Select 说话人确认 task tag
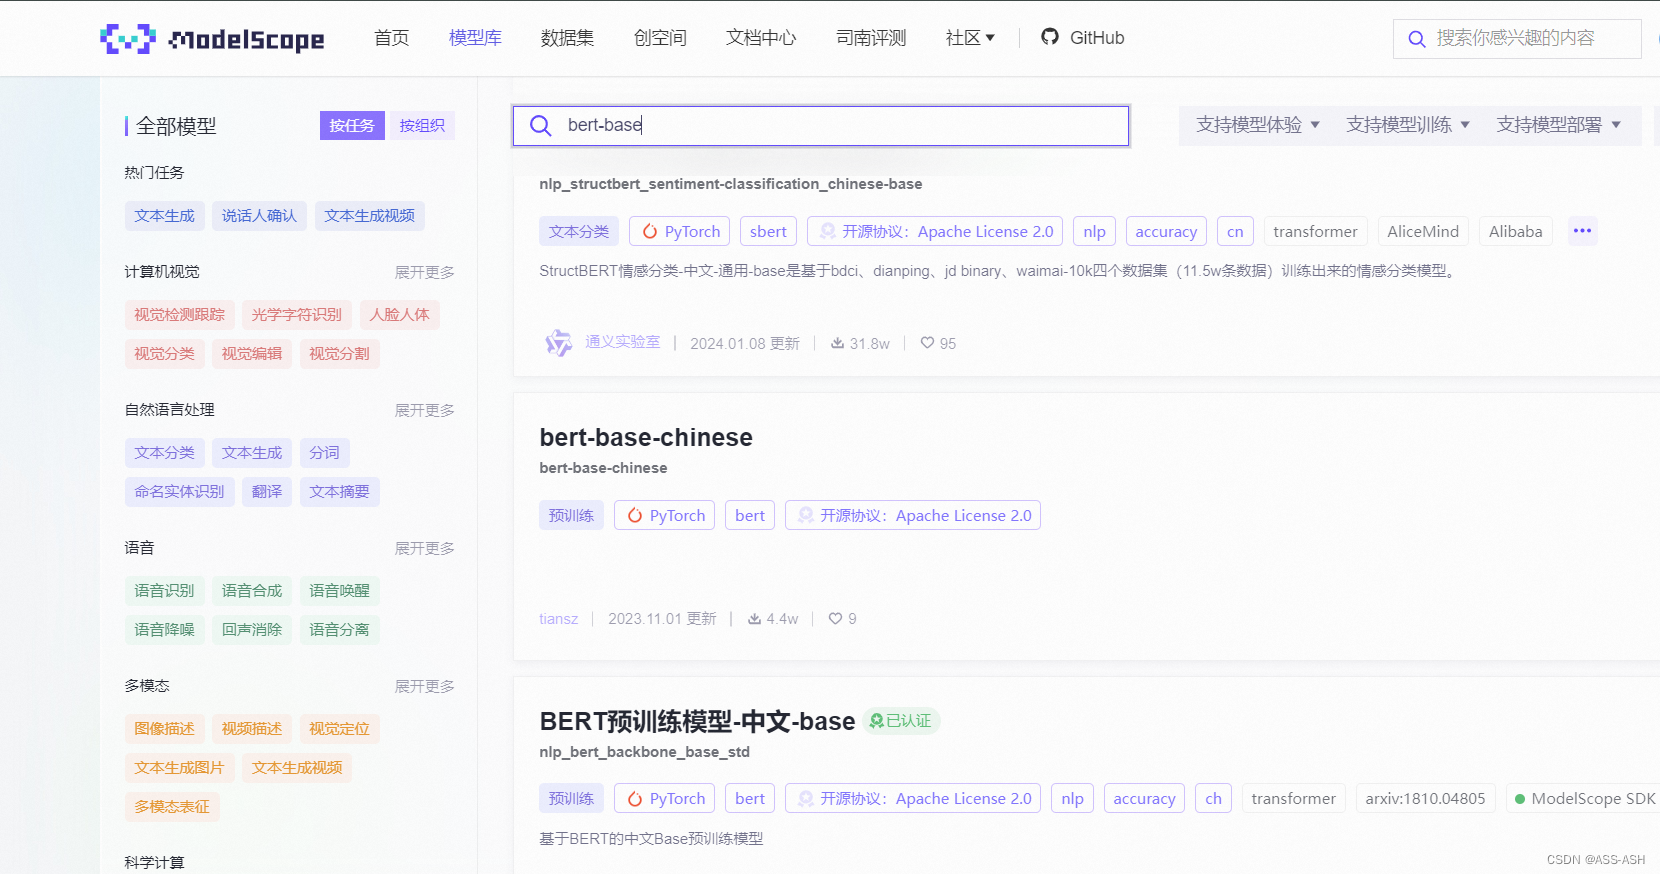The width and height of the screenshot is (1660, 874). pyautogui.click(x=259, y=216)
